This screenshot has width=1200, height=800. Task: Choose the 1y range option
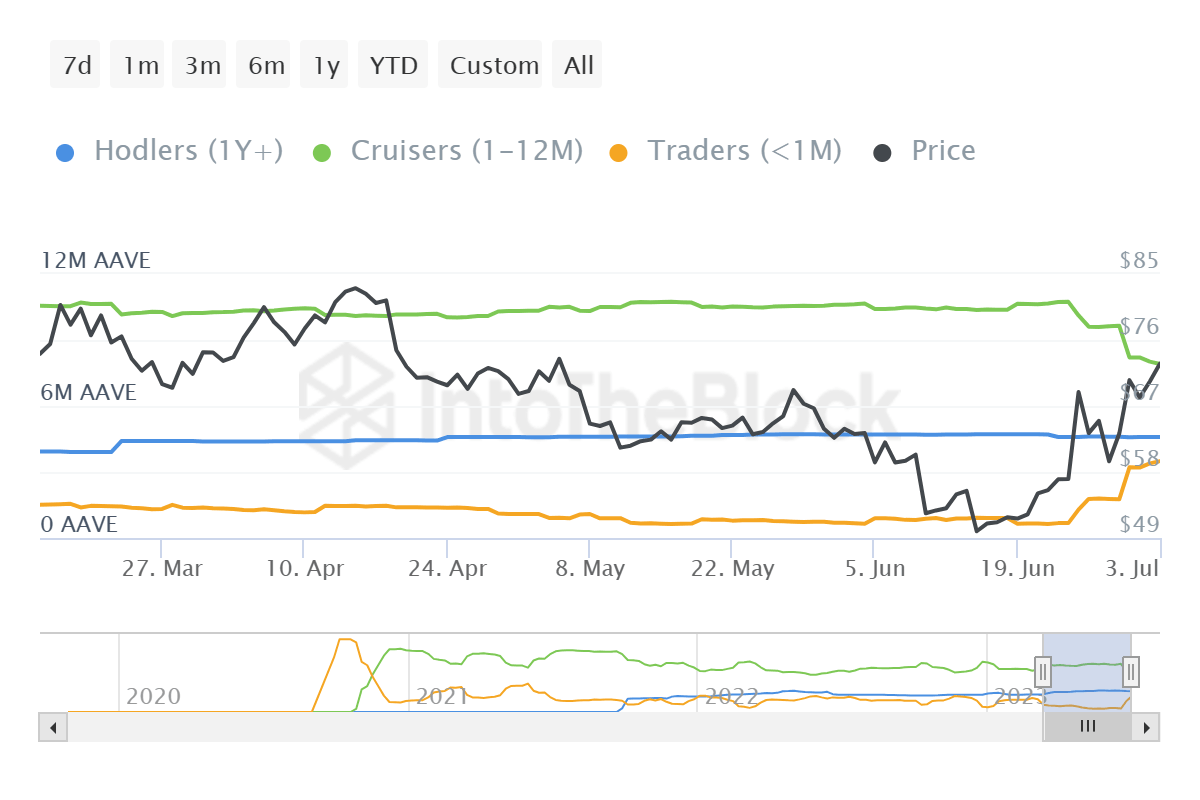pyautogui.click(x=326, y=66)
